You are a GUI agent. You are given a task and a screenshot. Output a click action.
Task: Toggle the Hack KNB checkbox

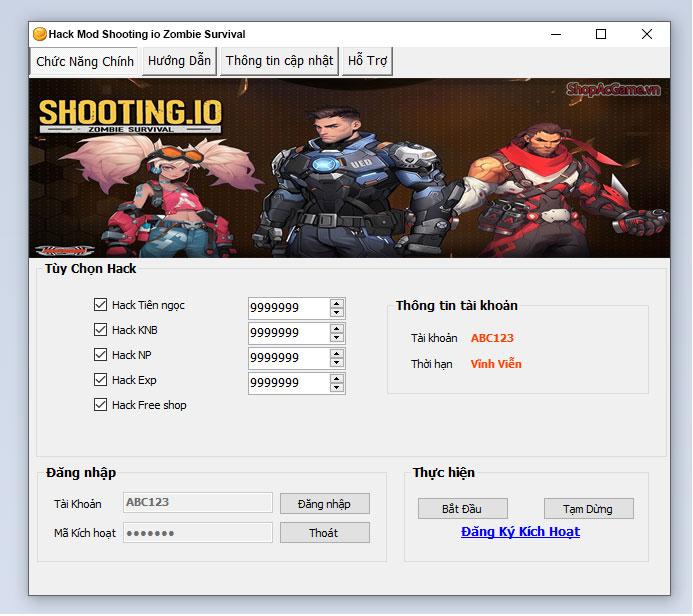100,330
